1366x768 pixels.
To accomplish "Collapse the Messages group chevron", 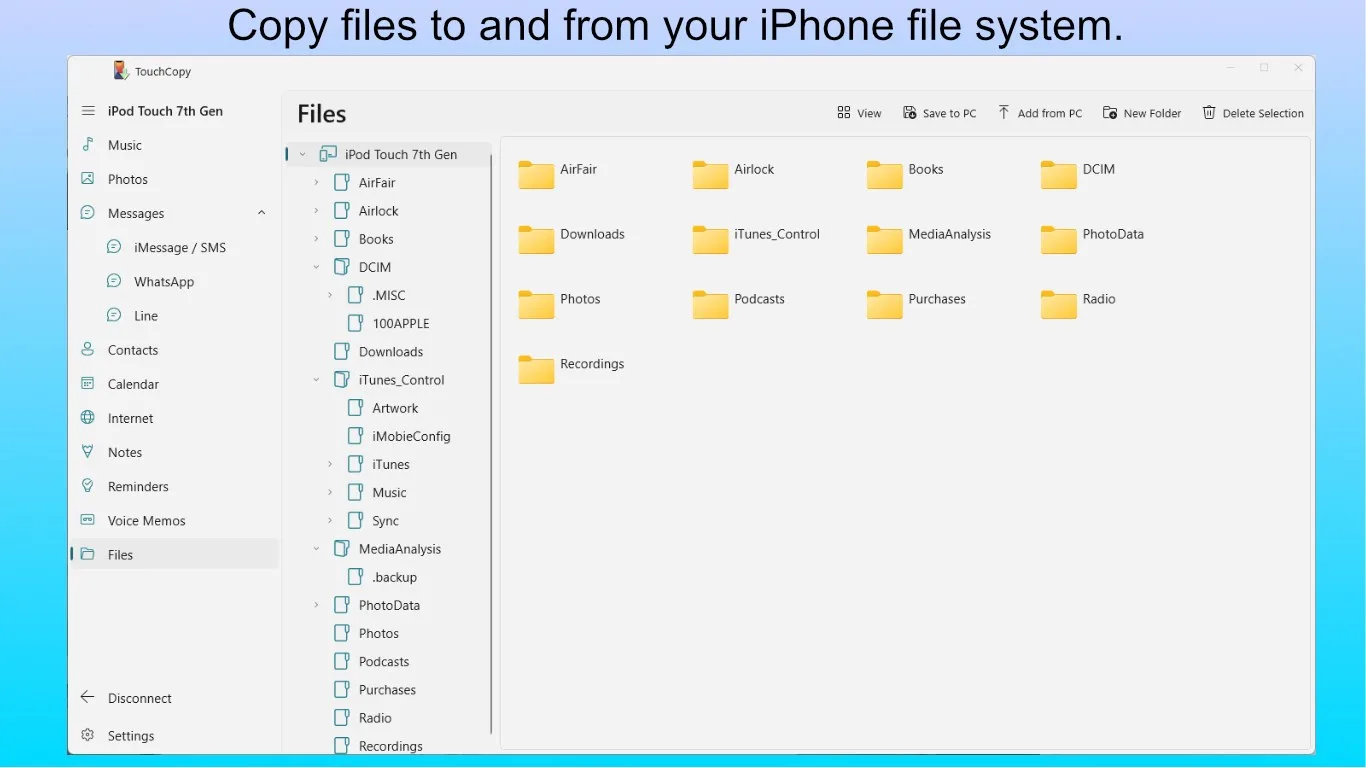I will 261,213.
